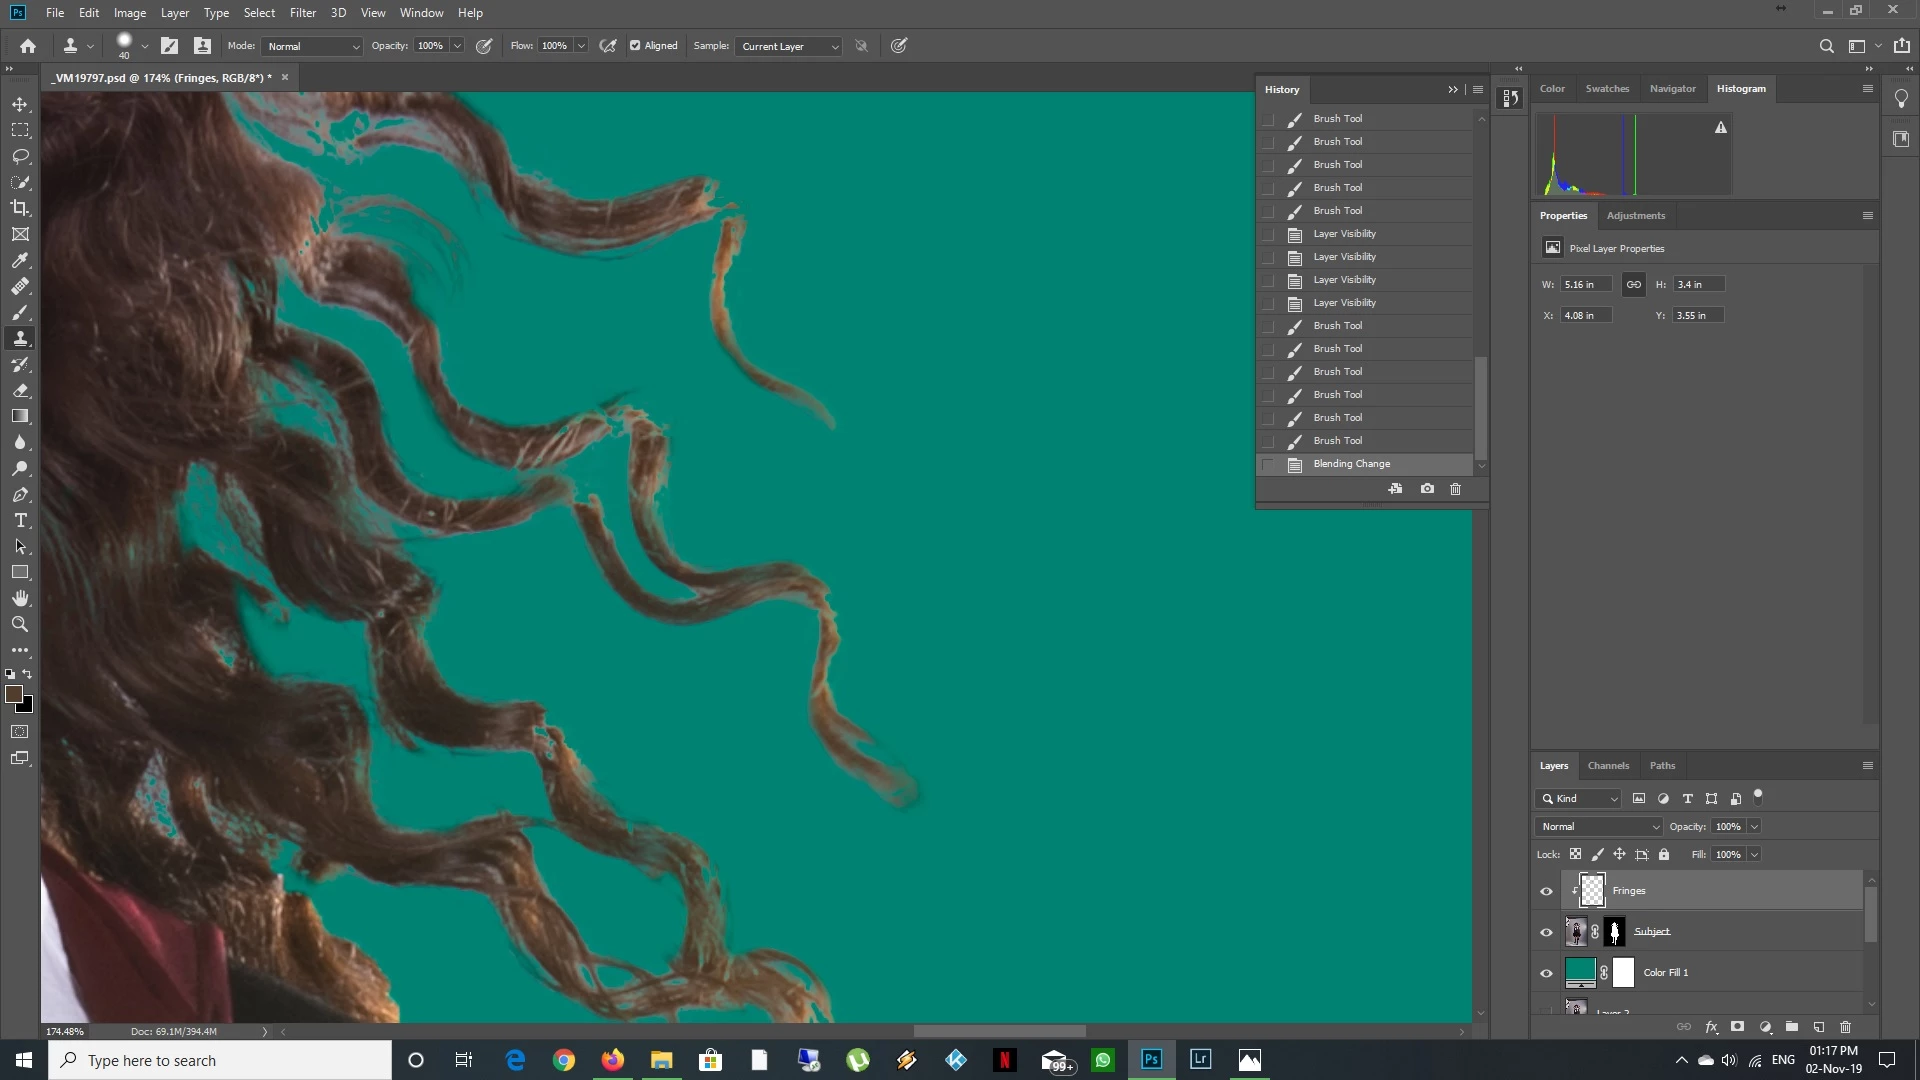Delete current history state with trash icon

click(1455, 489)
